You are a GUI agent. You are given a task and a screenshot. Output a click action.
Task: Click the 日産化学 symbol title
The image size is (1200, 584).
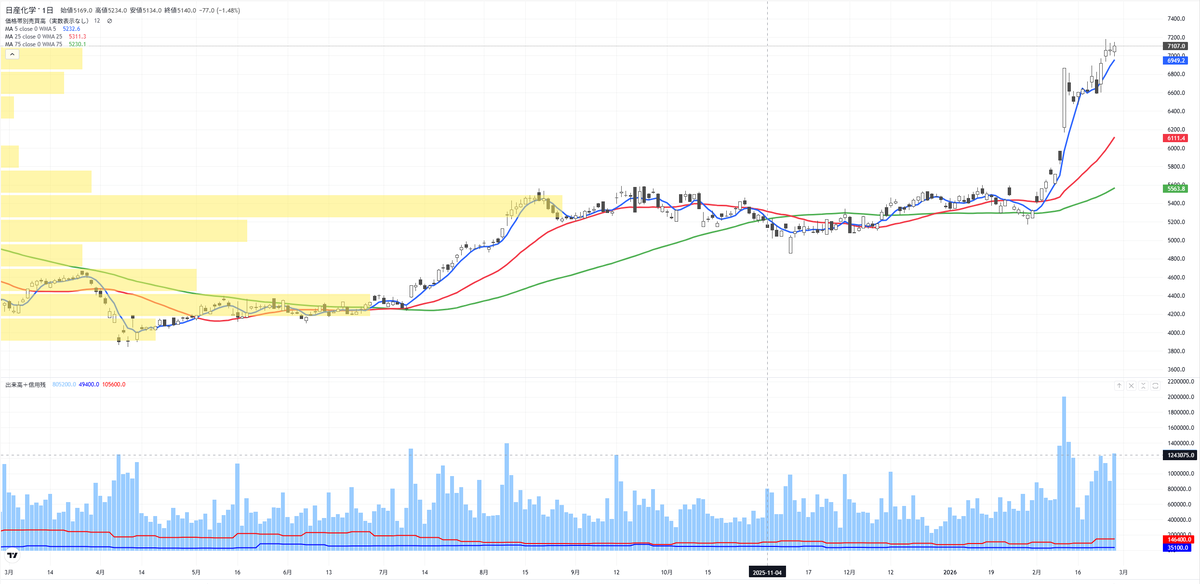(22, 9)
